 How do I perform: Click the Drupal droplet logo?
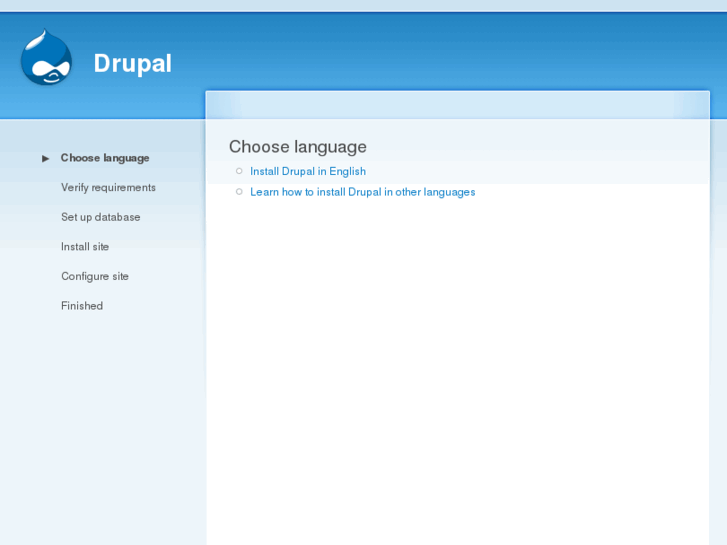coord(46,57)
